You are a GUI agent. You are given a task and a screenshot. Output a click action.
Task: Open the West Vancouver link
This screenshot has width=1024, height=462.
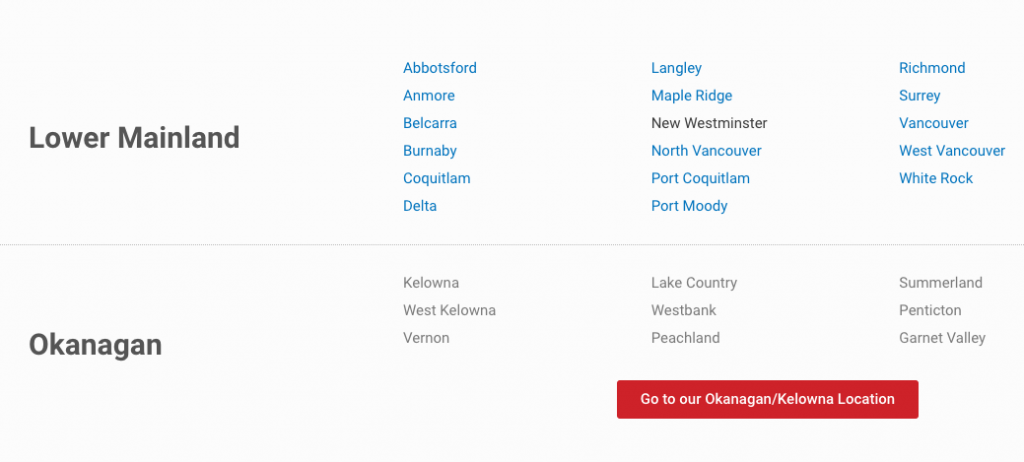[952, 151]
